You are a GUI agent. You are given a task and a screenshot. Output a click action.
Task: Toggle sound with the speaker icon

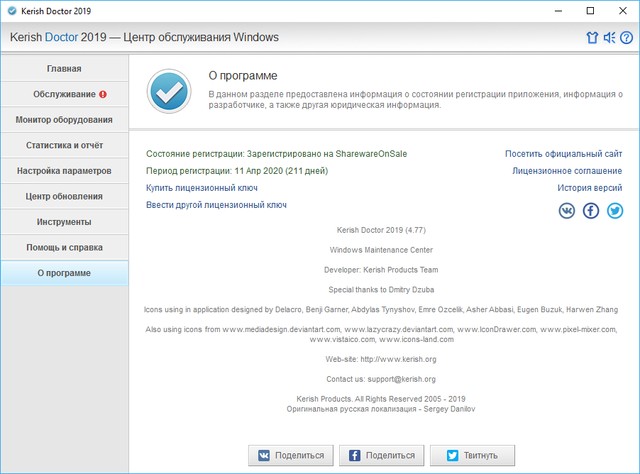tap(609, 38)
